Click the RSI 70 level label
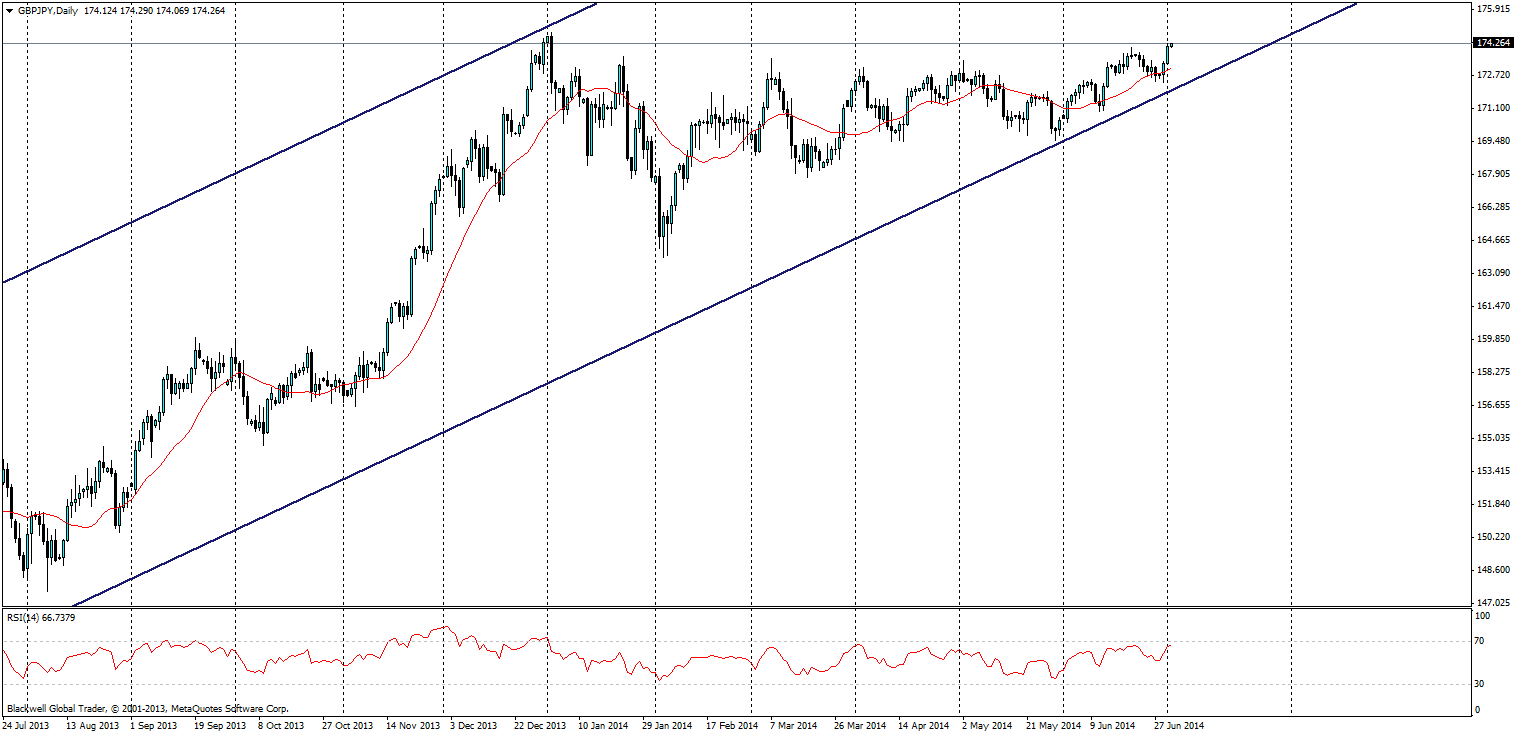Viewport: 1514px width, 734px height. [1481, 641]
